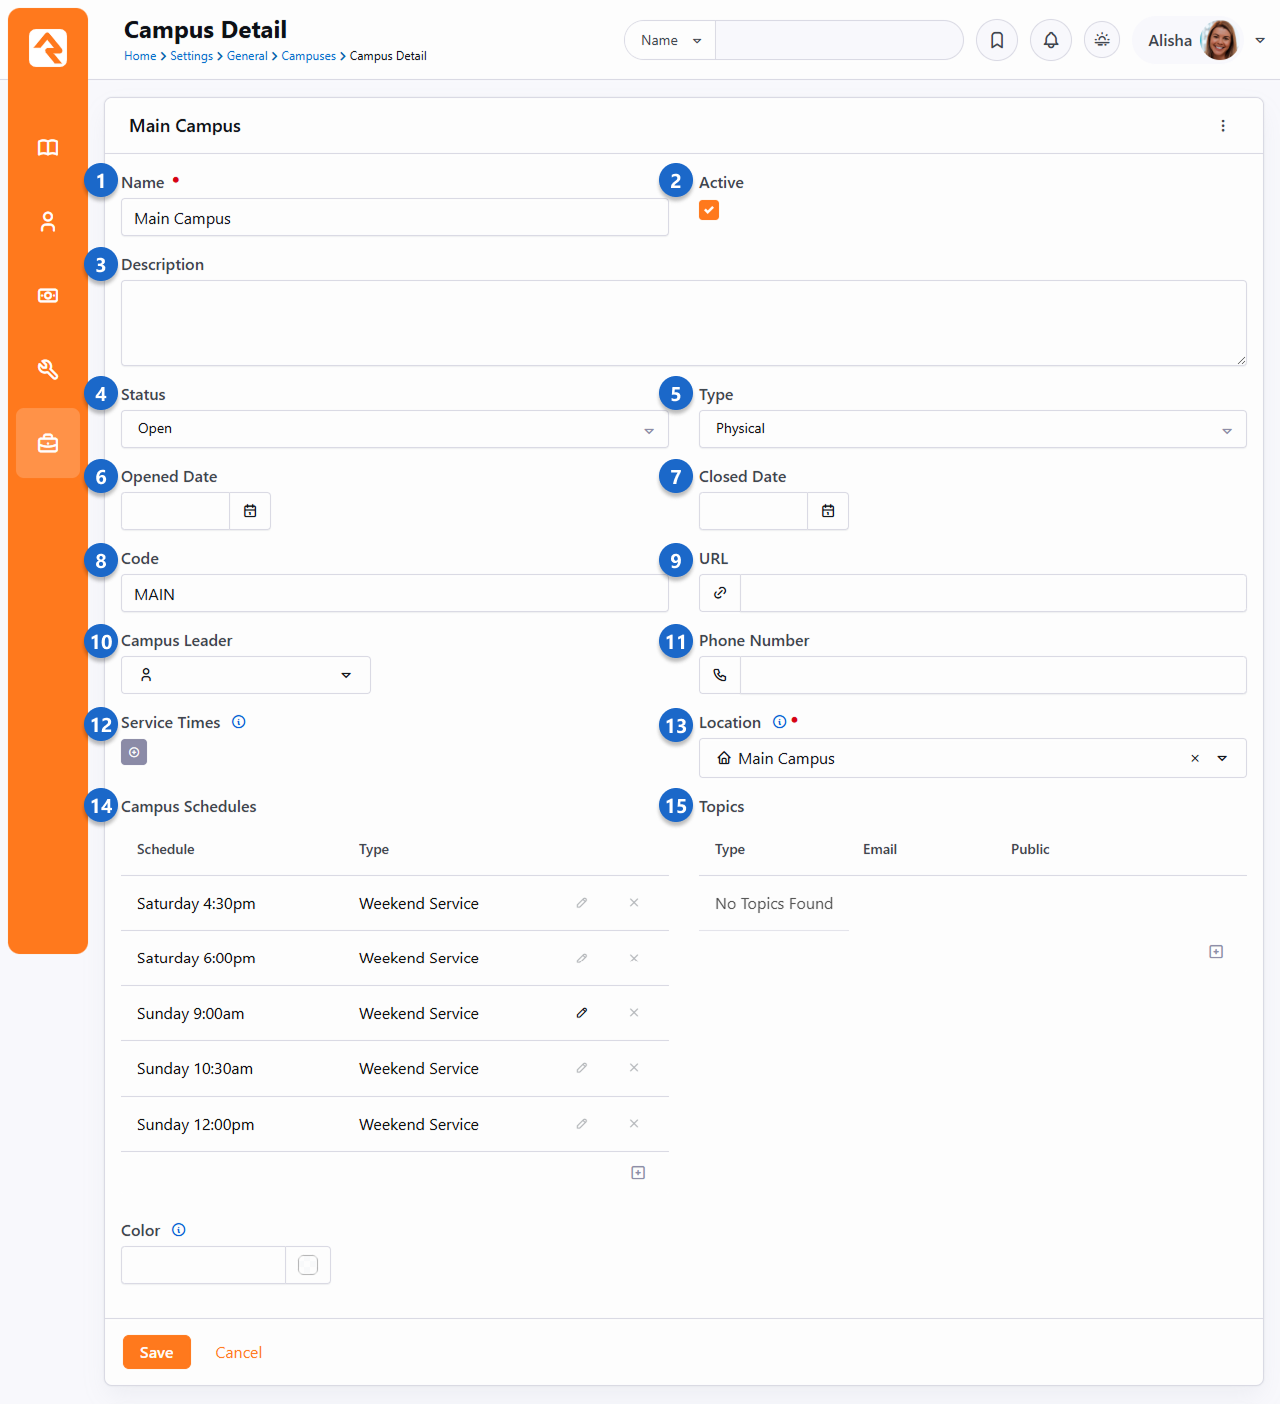The width and height of the screenshot is (1280, 1404).
Task: Uncheck the Active checkbox
Action: pyautogui.click(x=709, y=210)
